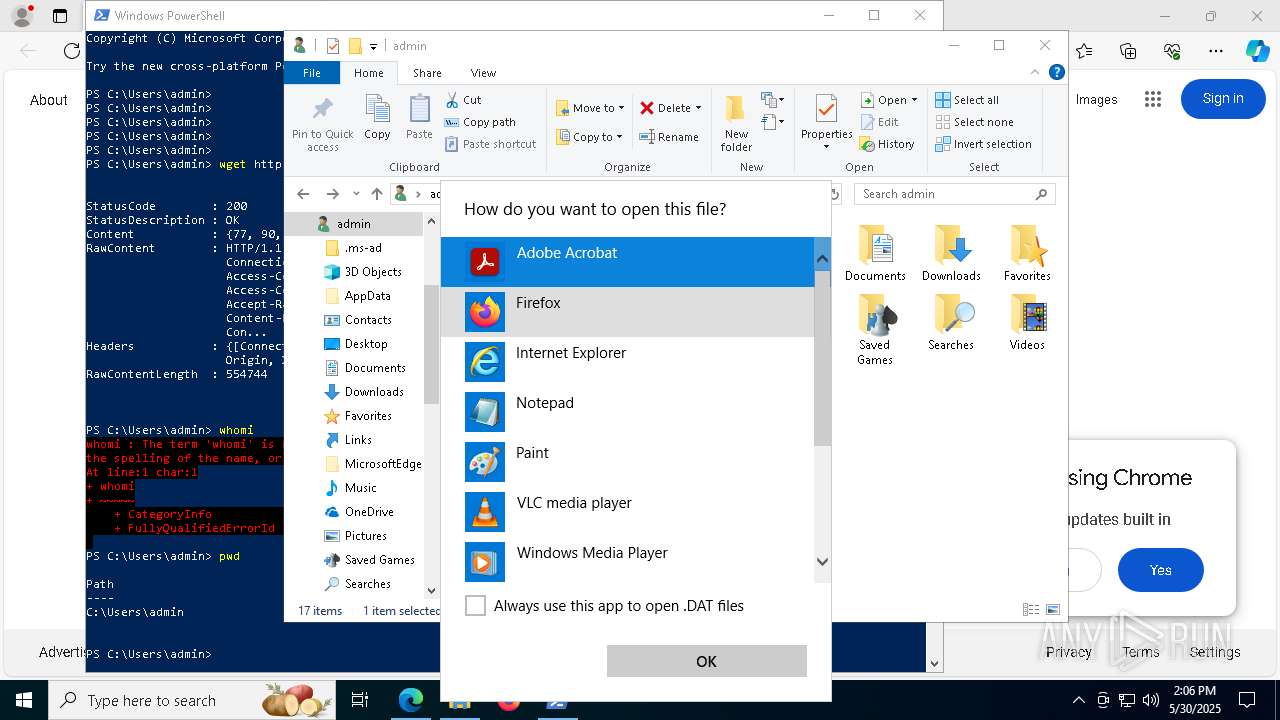
Task: Switch to large icons view in status bar
Action: point(1052,610)
